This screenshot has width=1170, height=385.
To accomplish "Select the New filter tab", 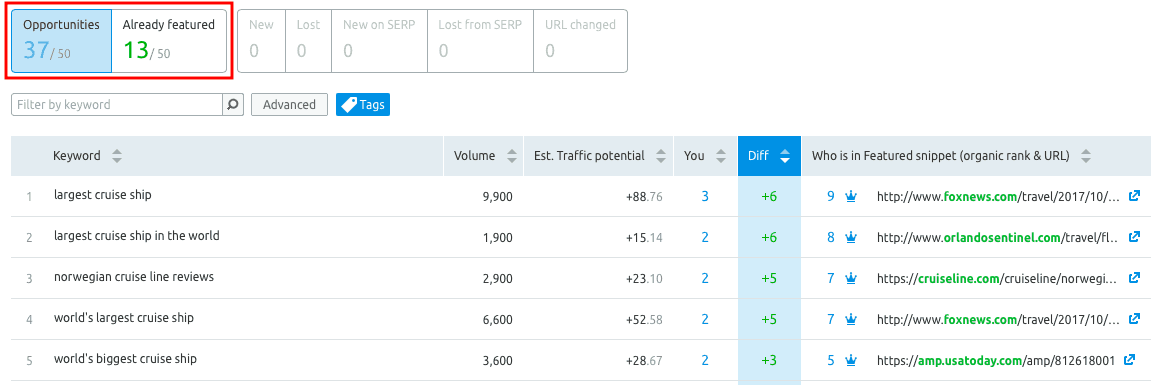I will [x=261, y=41].
